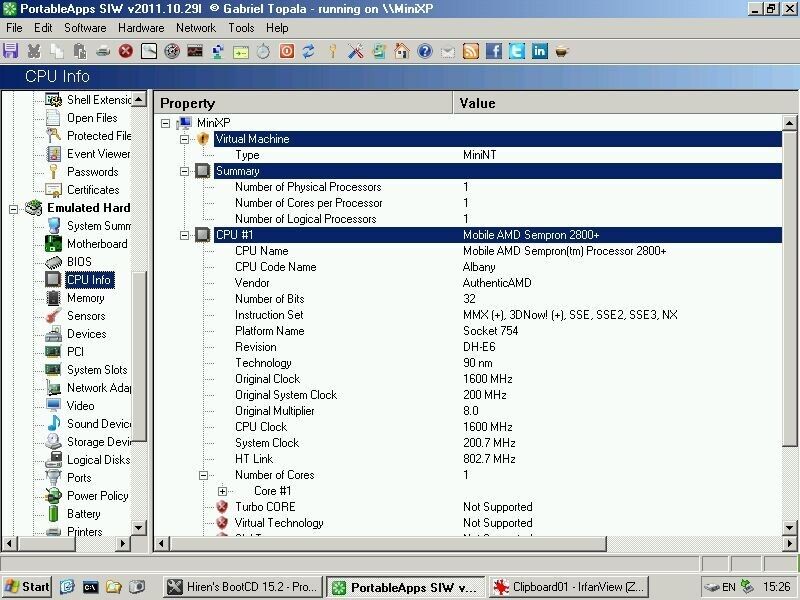The image size is (800, 600).
Task: Select Motherboard in the sidebar tree
Action: point(97,244)
